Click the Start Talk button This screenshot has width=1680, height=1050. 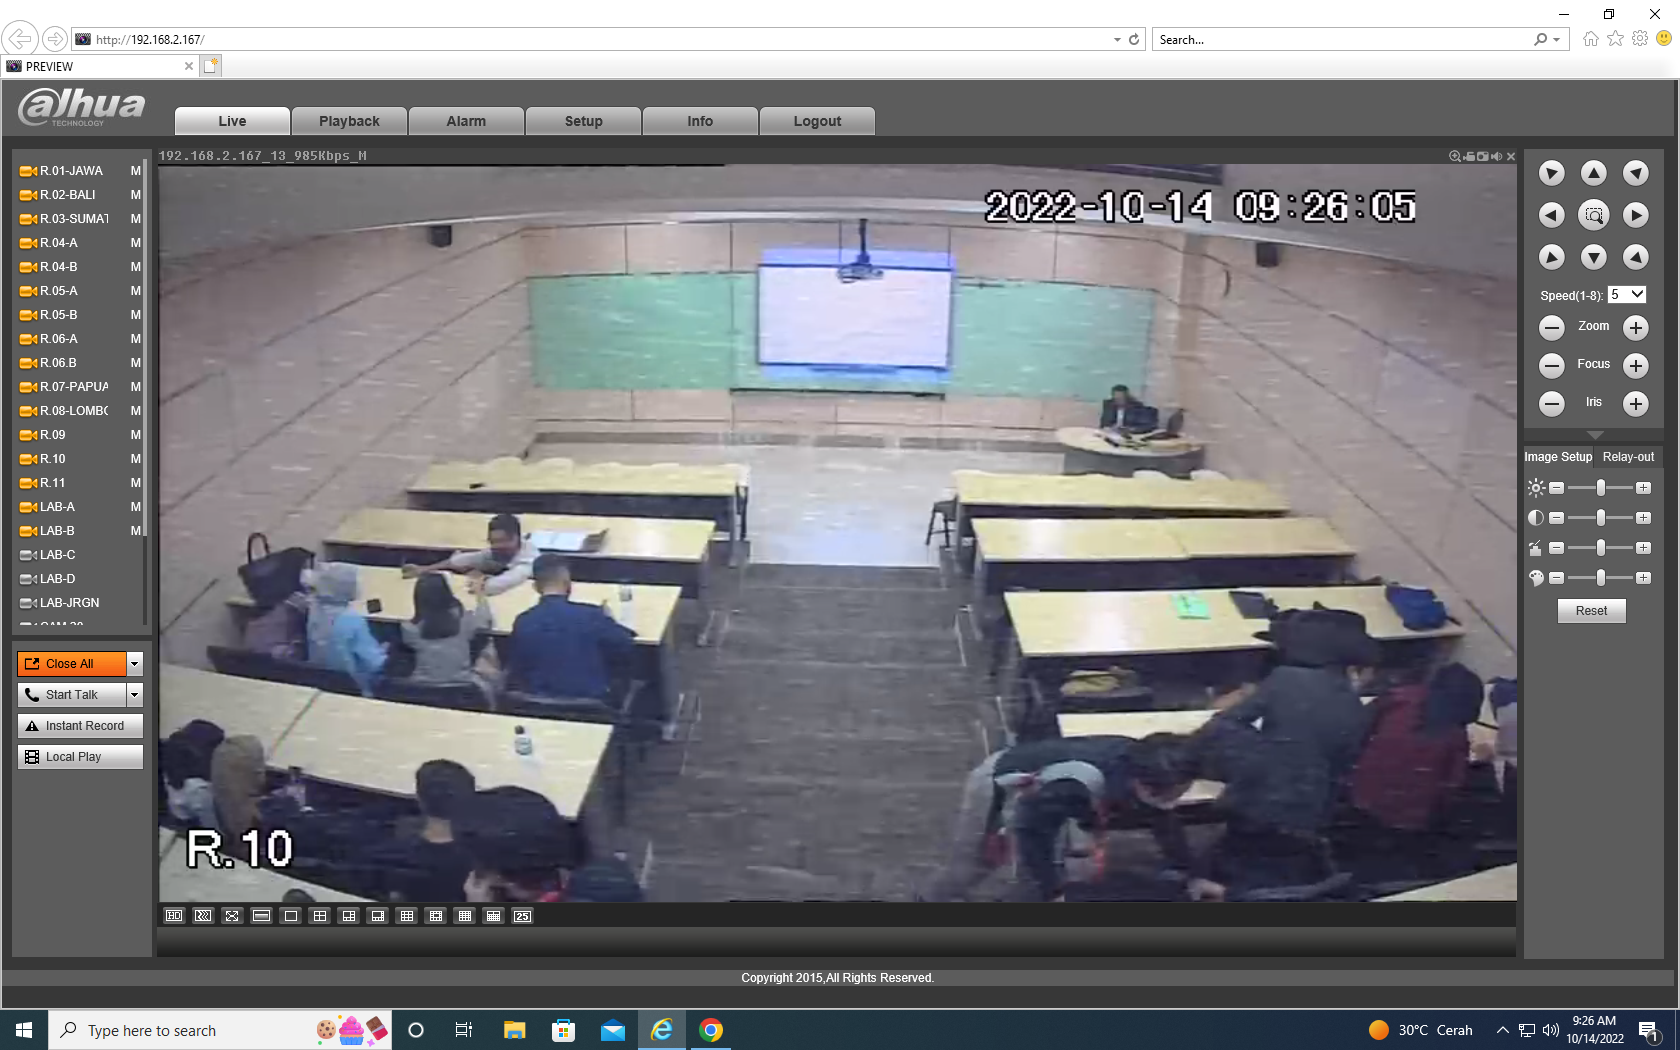coord(72,695)
